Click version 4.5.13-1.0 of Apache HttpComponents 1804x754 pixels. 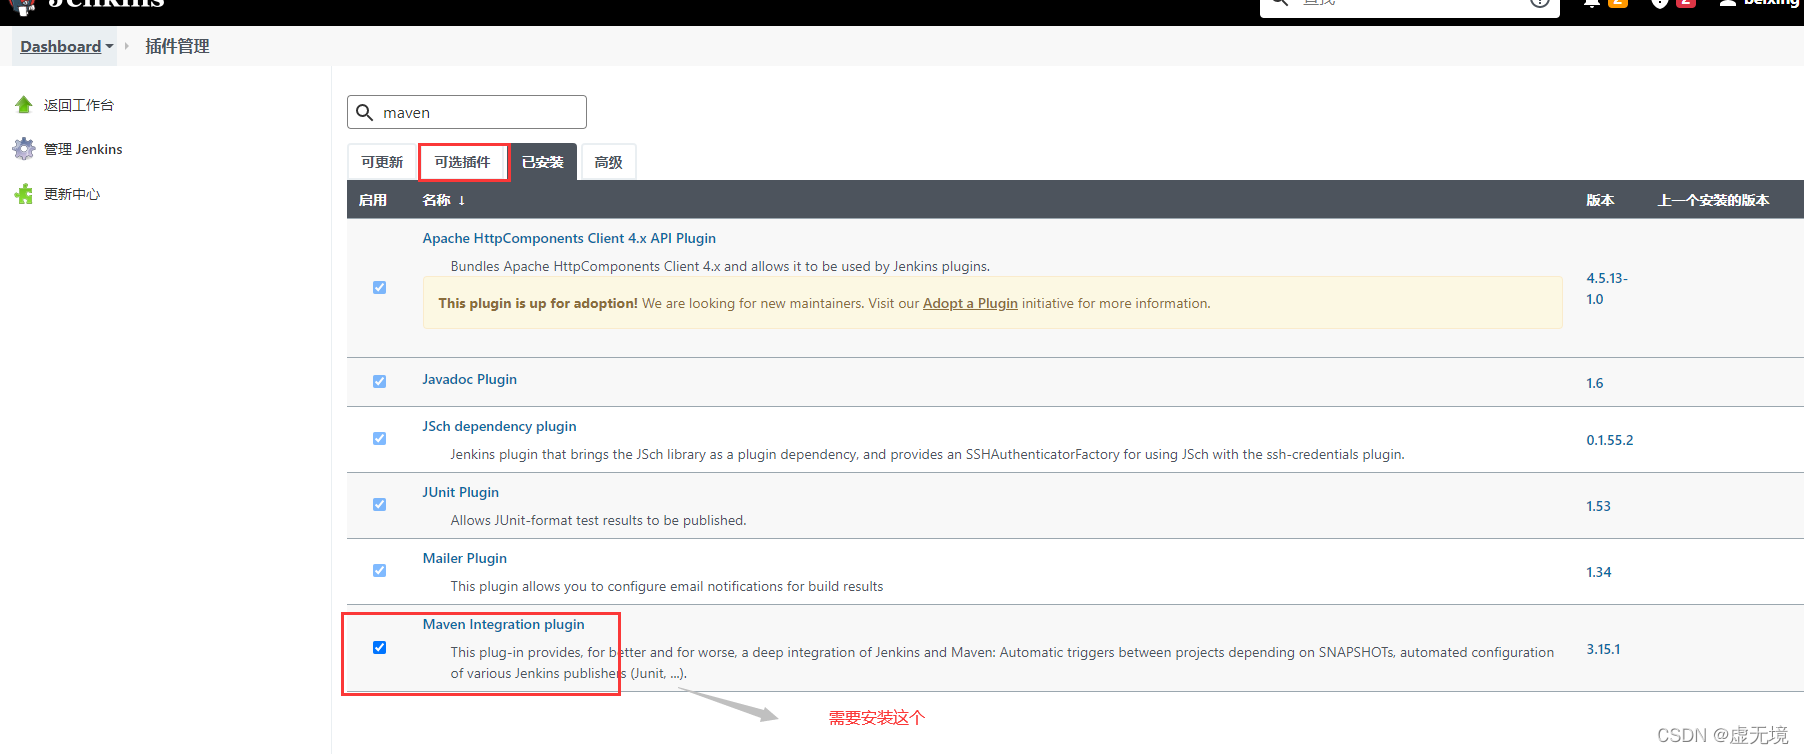tap(1607, 288)
